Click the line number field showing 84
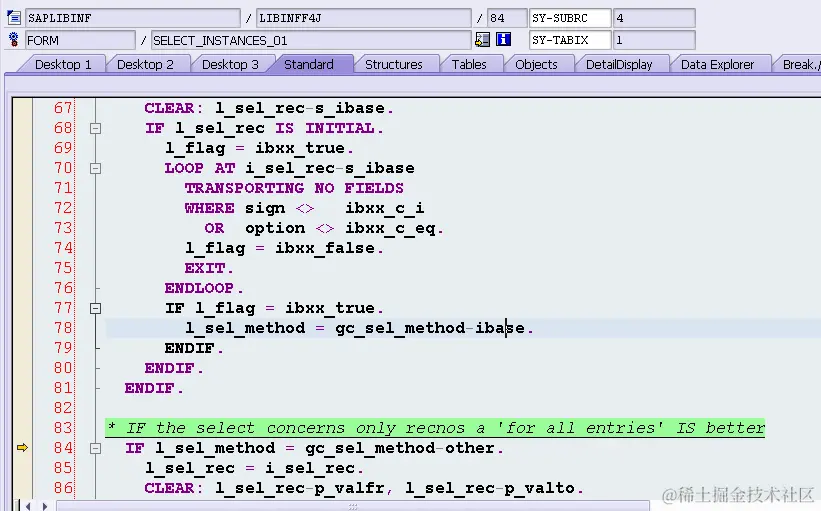Screen dimensions: 821x511 pyautogui.click(x=506, y=18)
